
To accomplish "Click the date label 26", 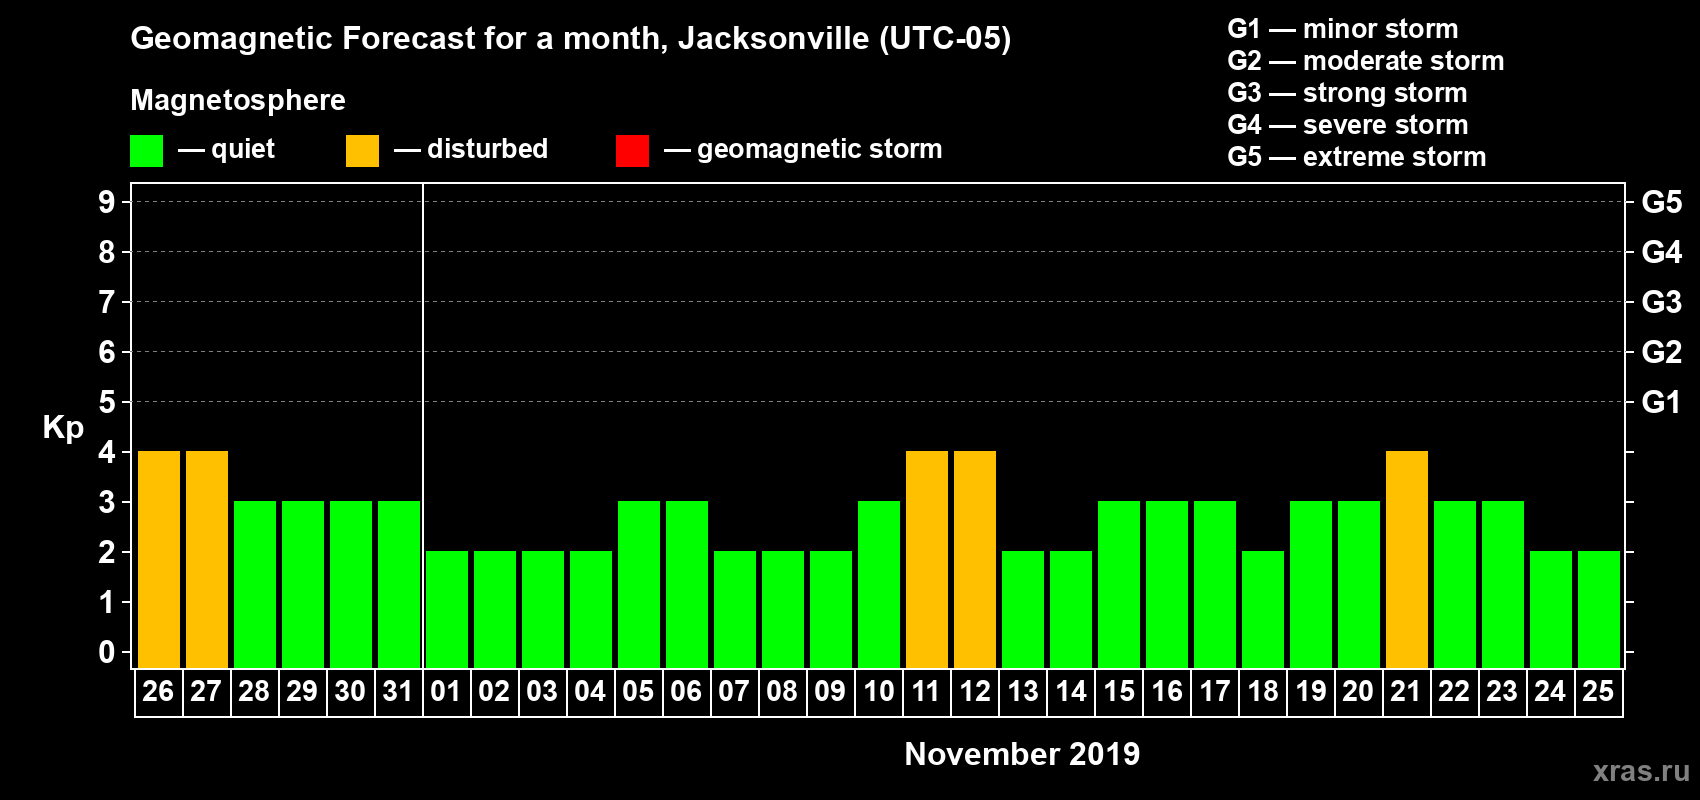I will pos(158,691).
